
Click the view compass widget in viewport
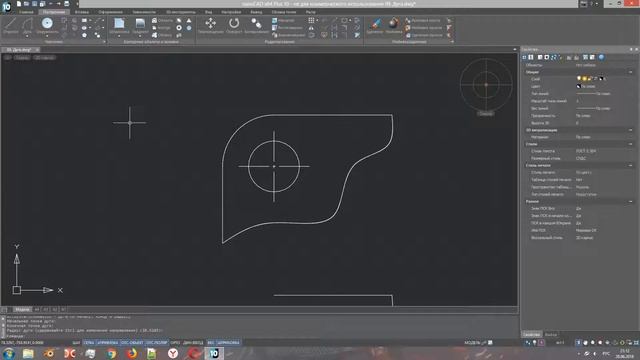pyautogui.click(x=486, y=84)
